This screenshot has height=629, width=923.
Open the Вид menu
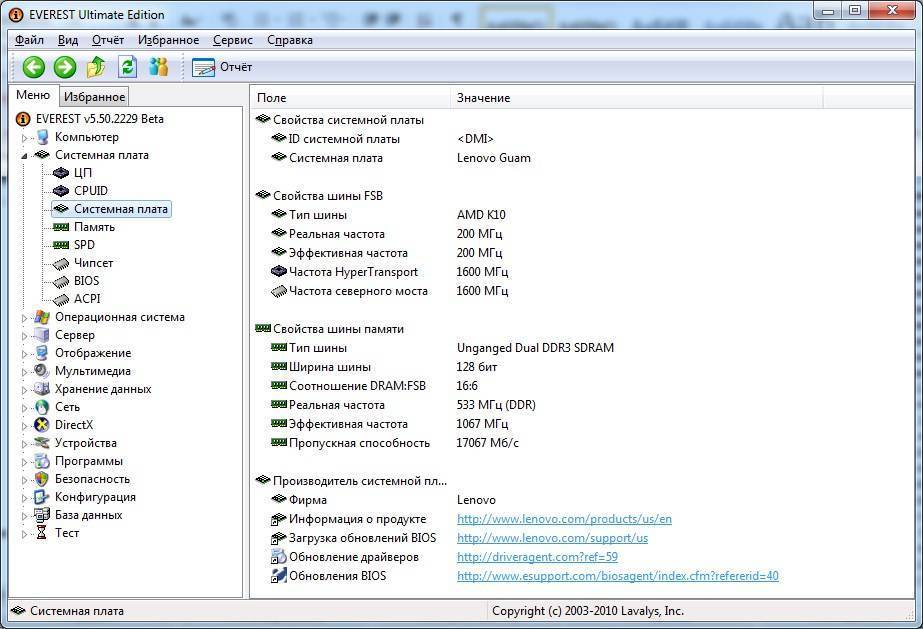coord(68,40)
